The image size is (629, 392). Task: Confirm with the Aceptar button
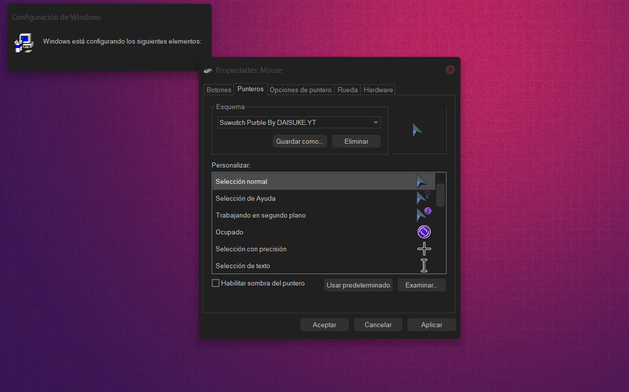(x=324, y=325)
